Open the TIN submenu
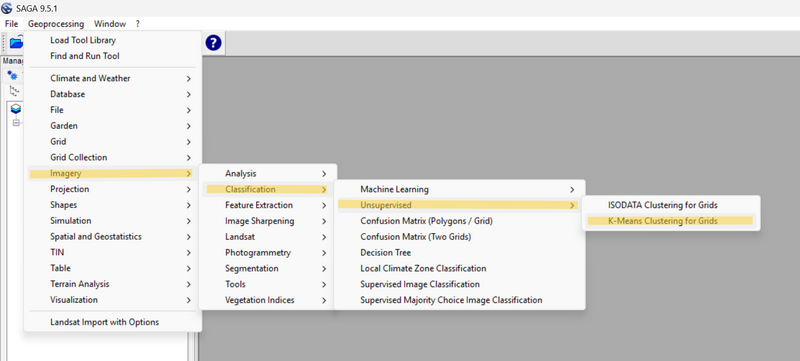The image size is (800, 361). [x=112, y=252]
